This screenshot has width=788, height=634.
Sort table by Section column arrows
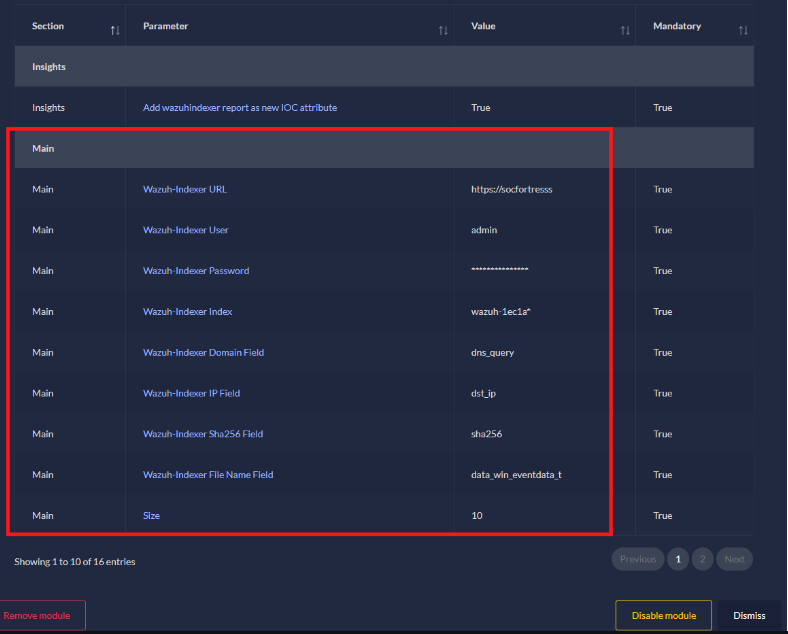pos(115,31)
